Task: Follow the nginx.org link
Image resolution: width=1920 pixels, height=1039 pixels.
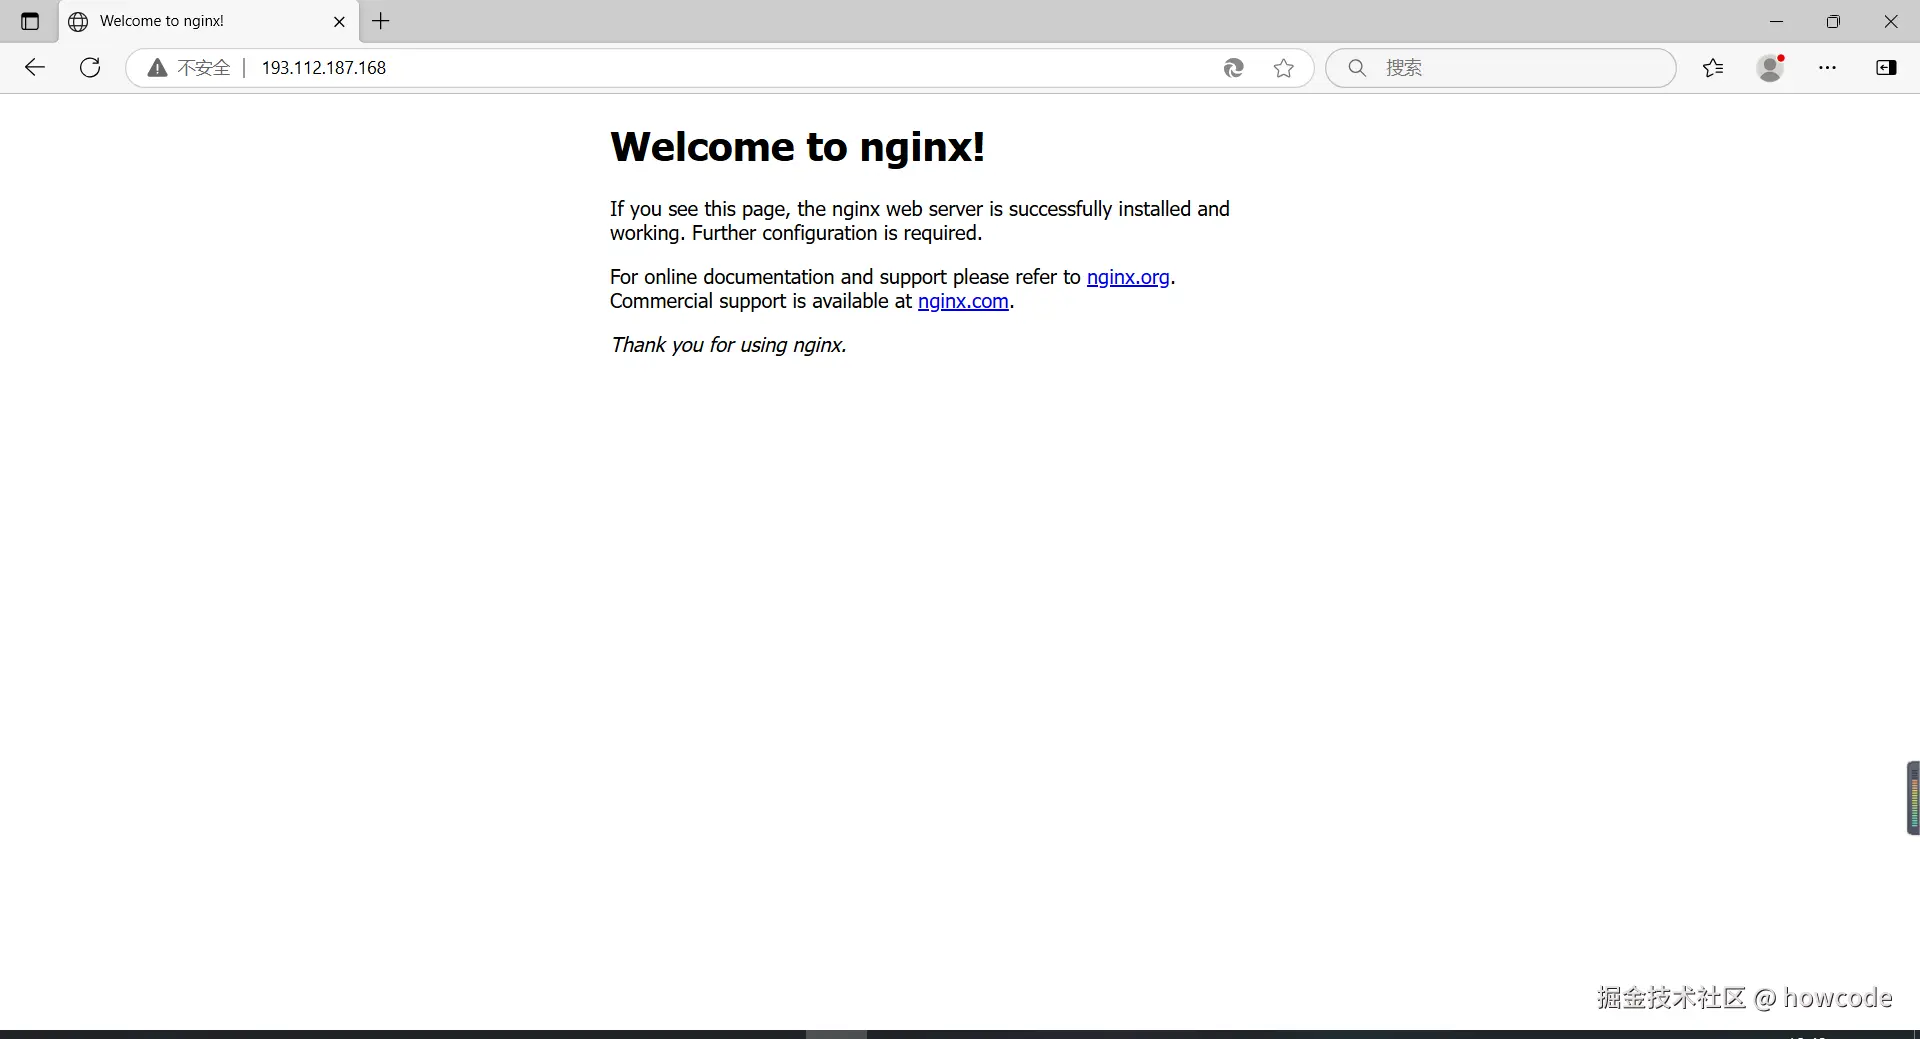Action: (1128, 277)
